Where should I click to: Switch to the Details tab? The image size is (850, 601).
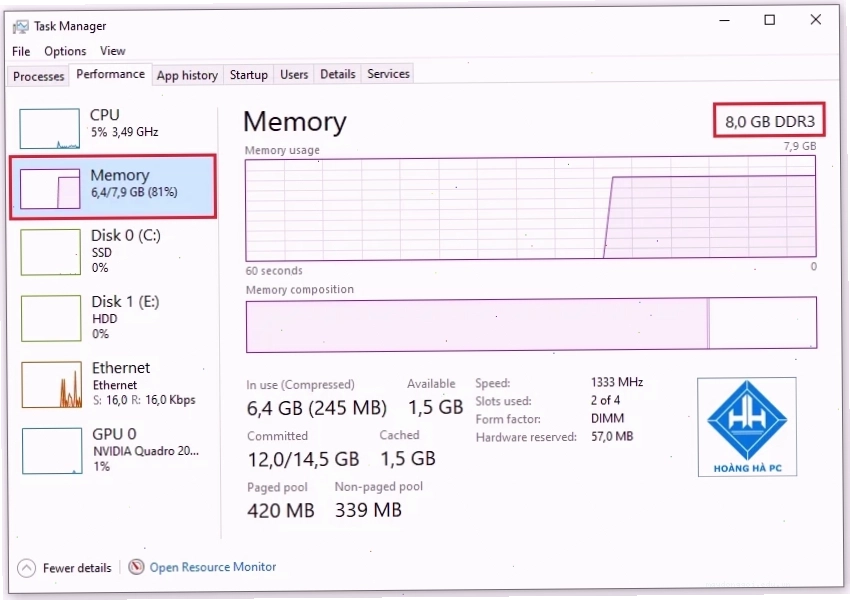pyautogui.click(x=338, y=74)
